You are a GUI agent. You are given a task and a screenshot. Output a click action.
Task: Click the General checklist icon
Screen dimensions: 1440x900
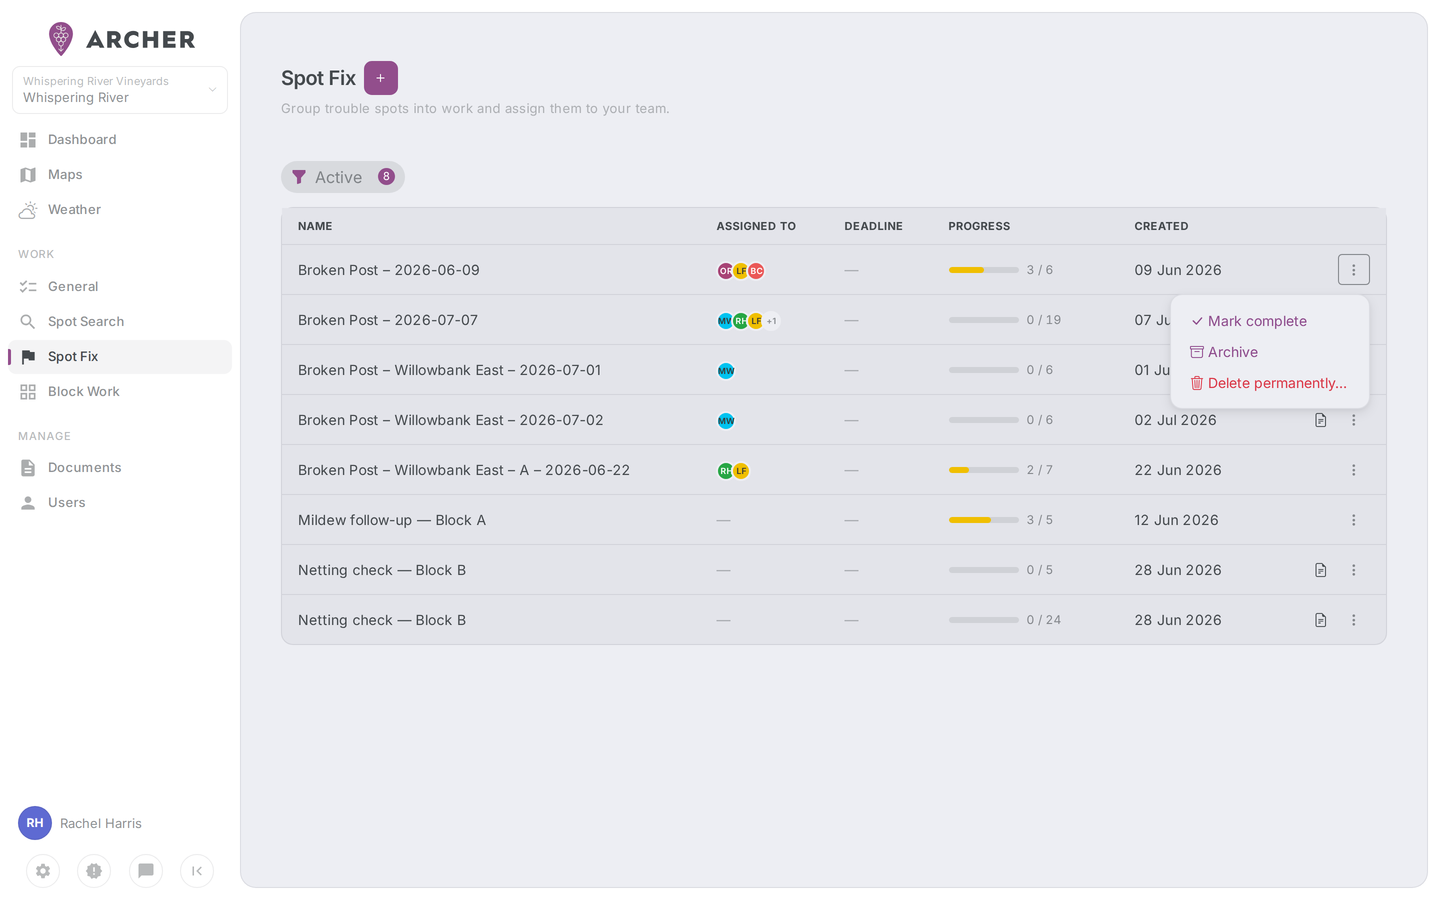point(28,287)
